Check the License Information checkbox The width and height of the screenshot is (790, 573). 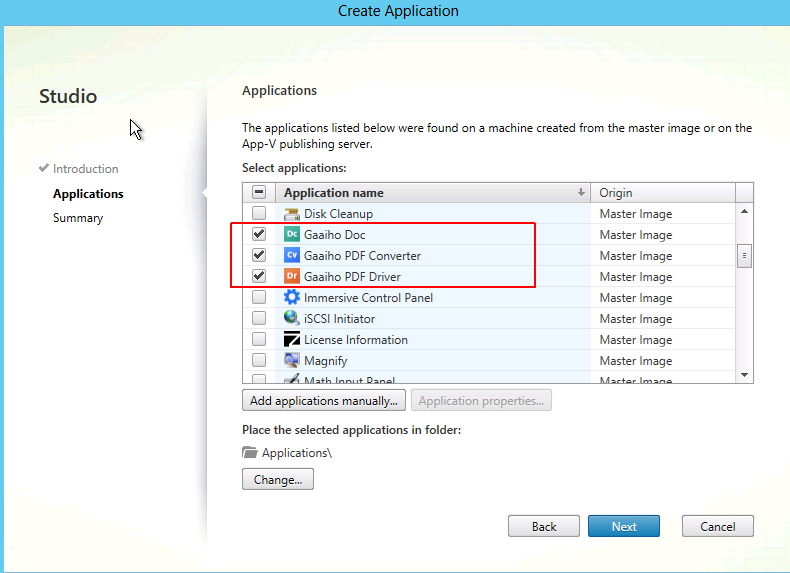[259, 339]
